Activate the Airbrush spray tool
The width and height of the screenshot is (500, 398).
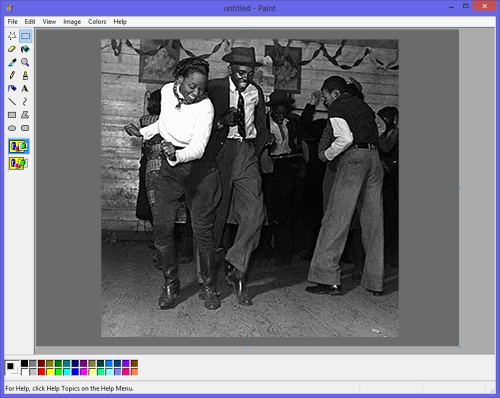click(12, 88)
